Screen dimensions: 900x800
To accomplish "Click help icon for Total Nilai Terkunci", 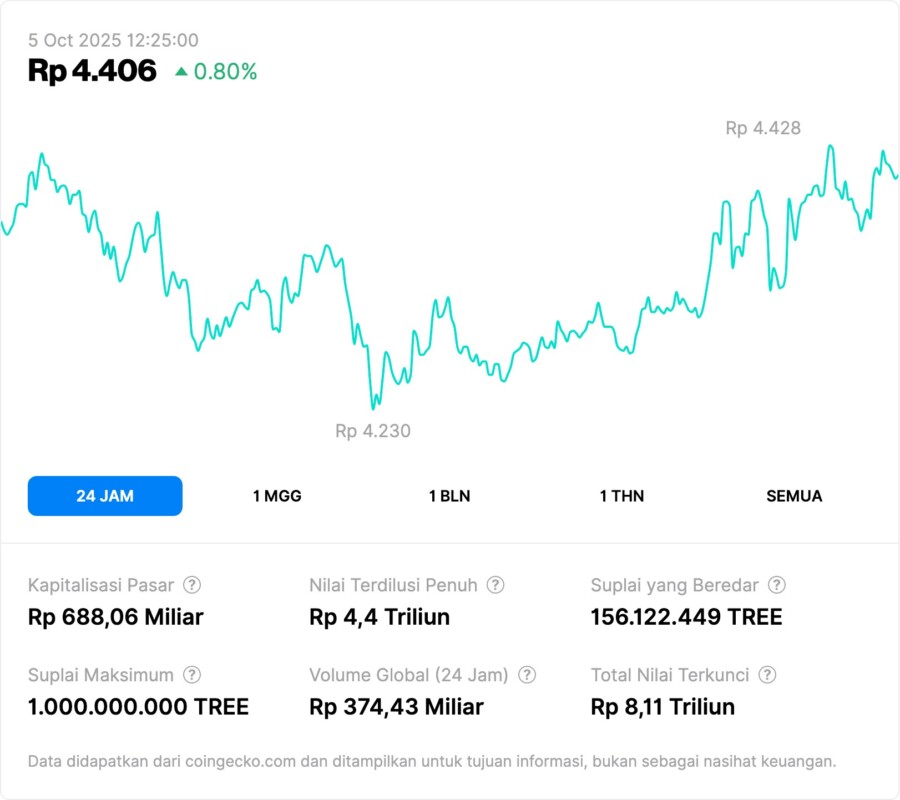I will [767, 675].
